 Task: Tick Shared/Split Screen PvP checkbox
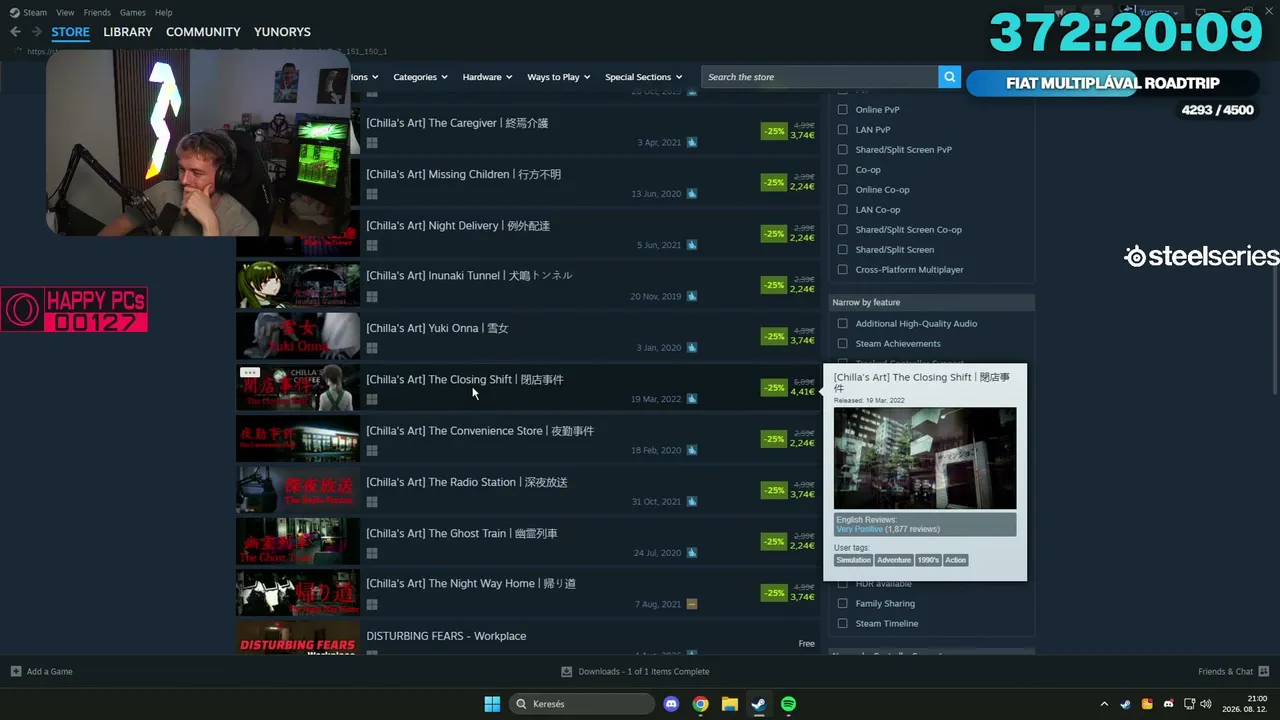click(x=842, y=150)
